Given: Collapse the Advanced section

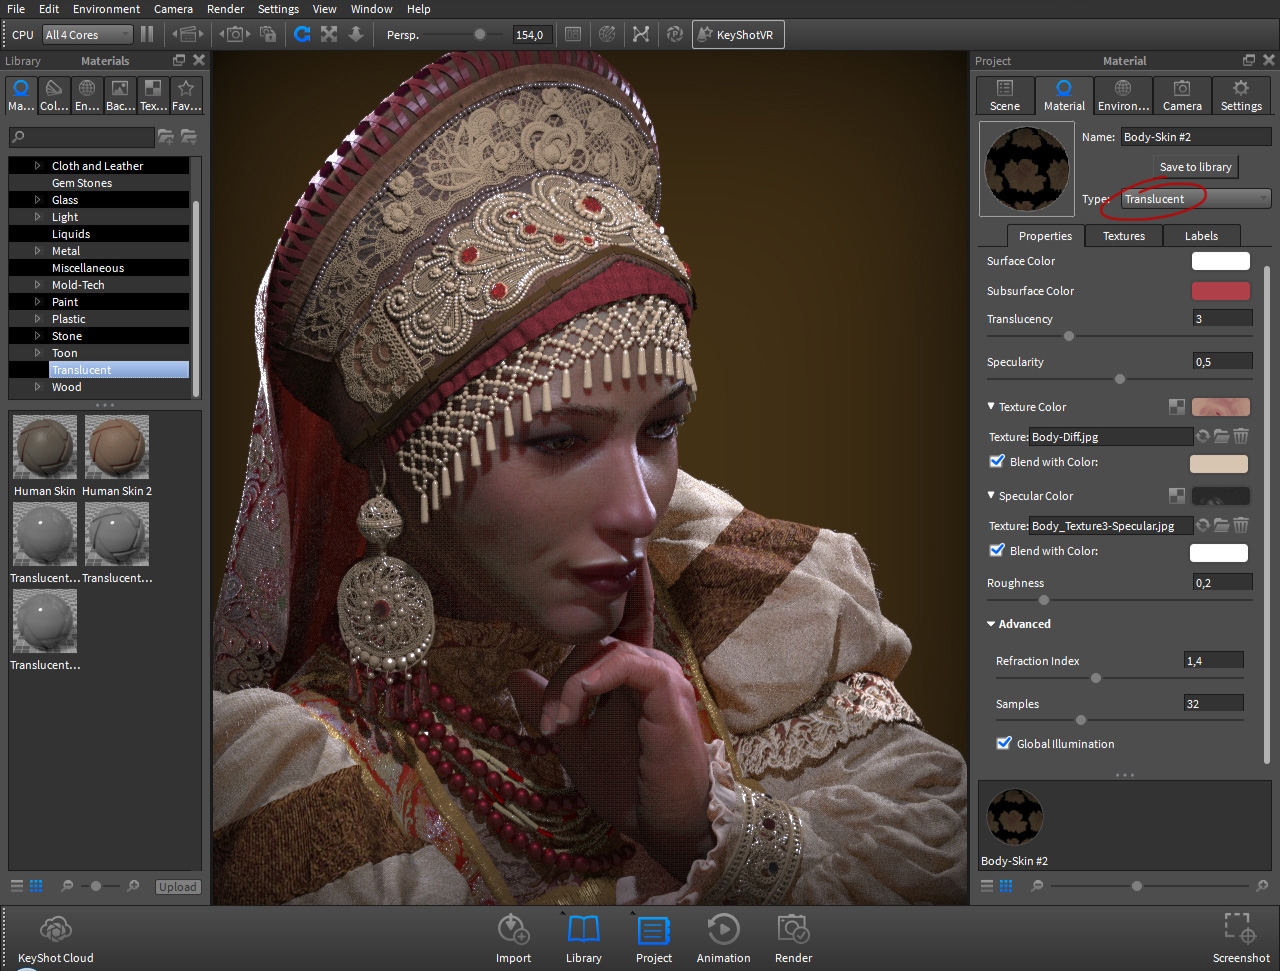Looking at the screenshot, I should tap(991, 624).
